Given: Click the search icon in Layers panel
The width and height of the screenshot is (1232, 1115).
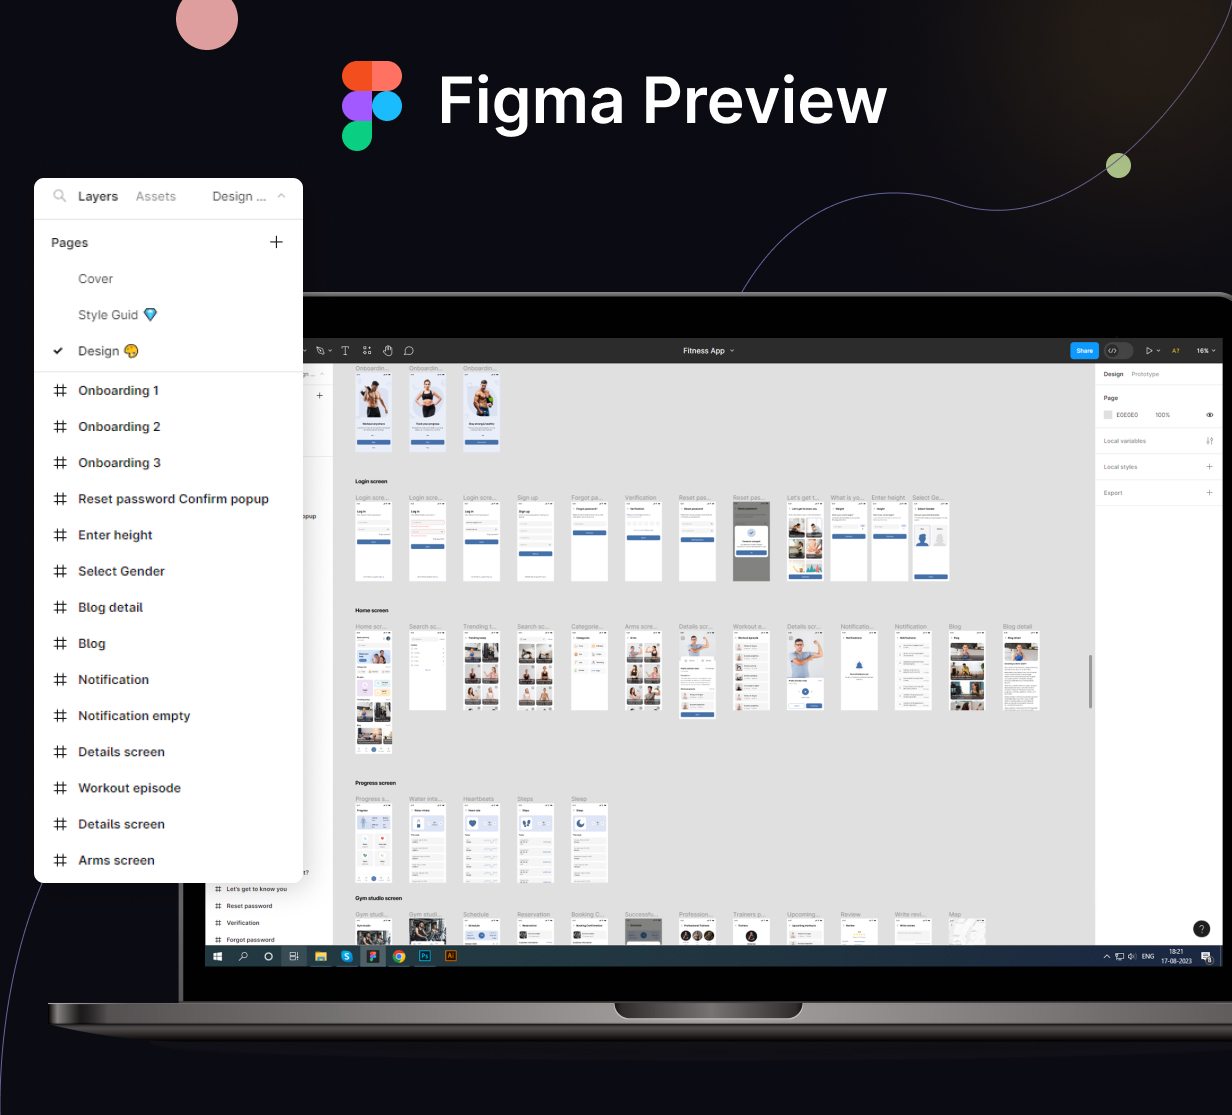Looking at the screenshot, I should [x=60, y=196].
